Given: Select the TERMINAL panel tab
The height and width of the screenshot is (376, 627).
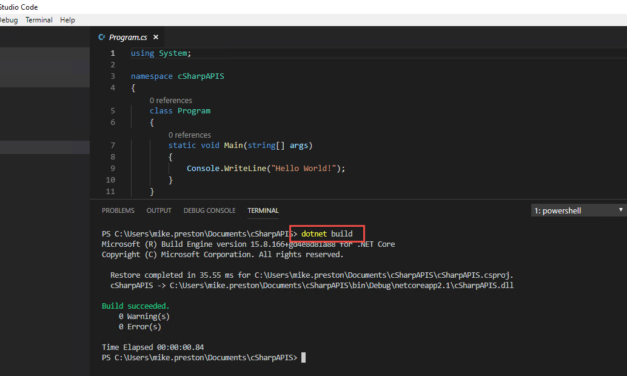Looking at the screenshot, I should tap(263, 210).
